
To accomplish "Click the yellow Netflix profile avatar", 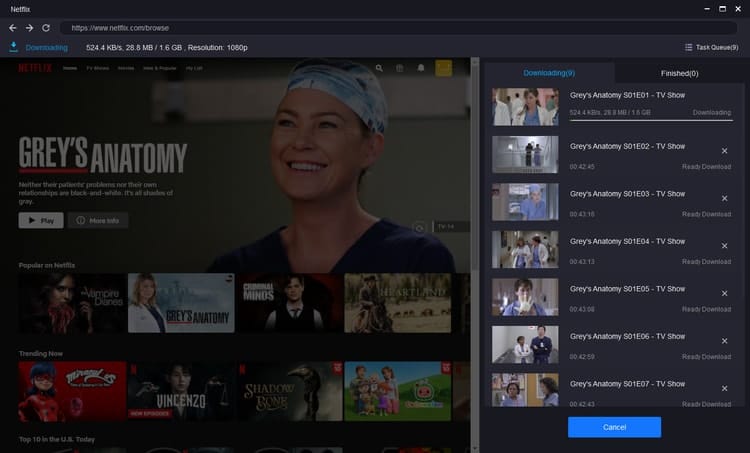I will 443,68.
